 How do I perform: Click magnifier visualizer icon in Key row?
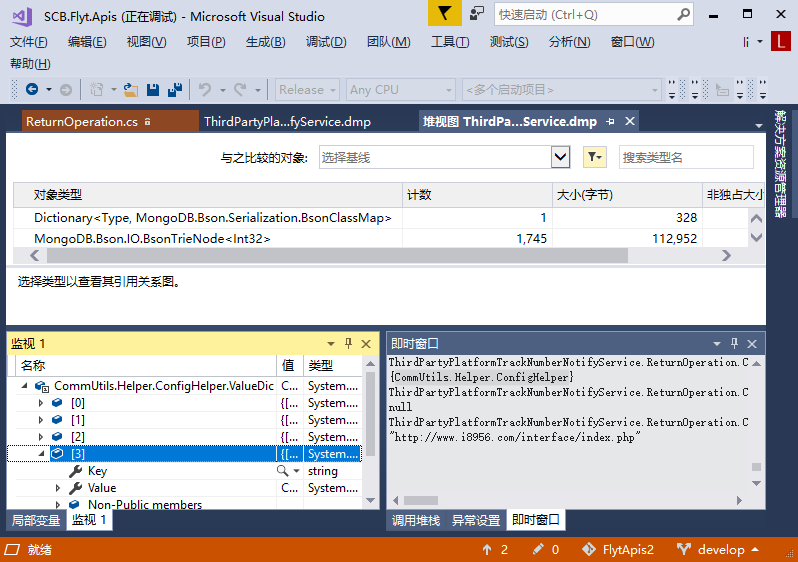(282, 470)
